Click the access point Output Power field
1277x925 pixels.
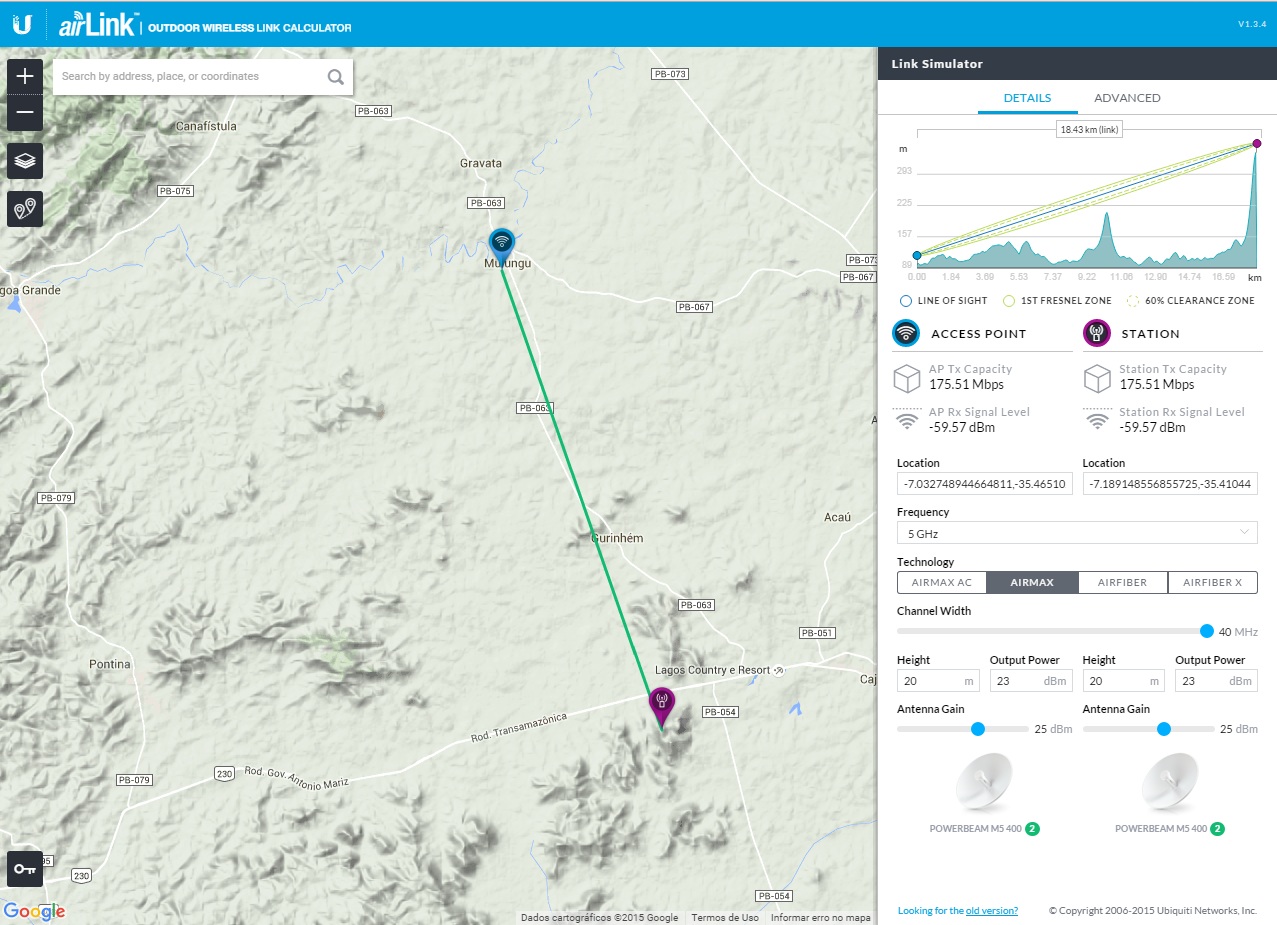1031,681
